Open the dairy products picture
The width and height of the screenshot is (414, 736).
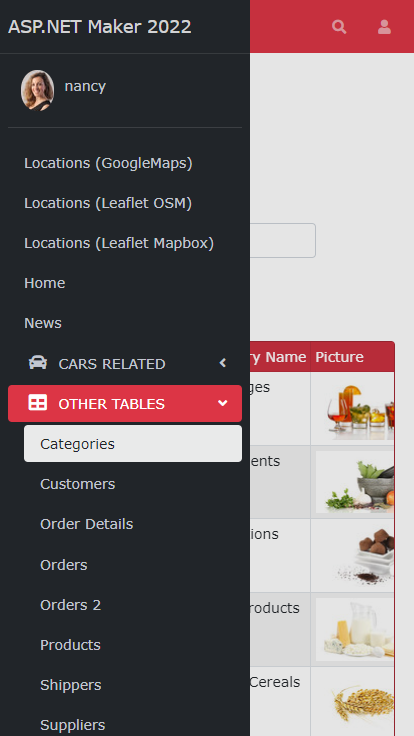click(355, 629)
